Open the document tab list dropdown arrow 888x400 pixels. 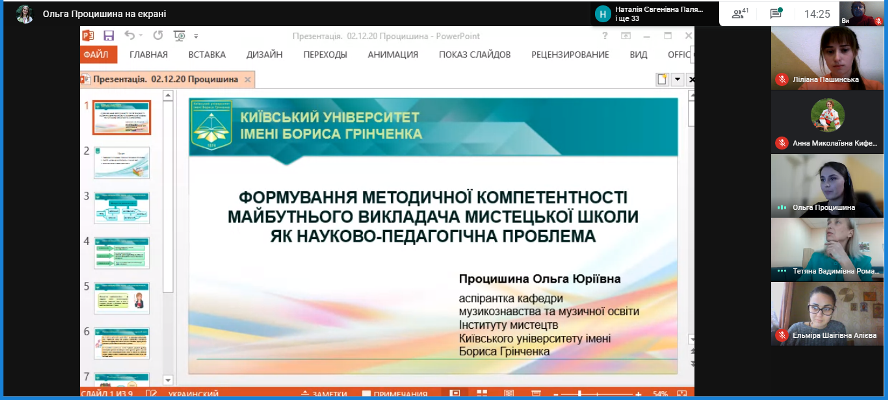[x=677, y=79]
